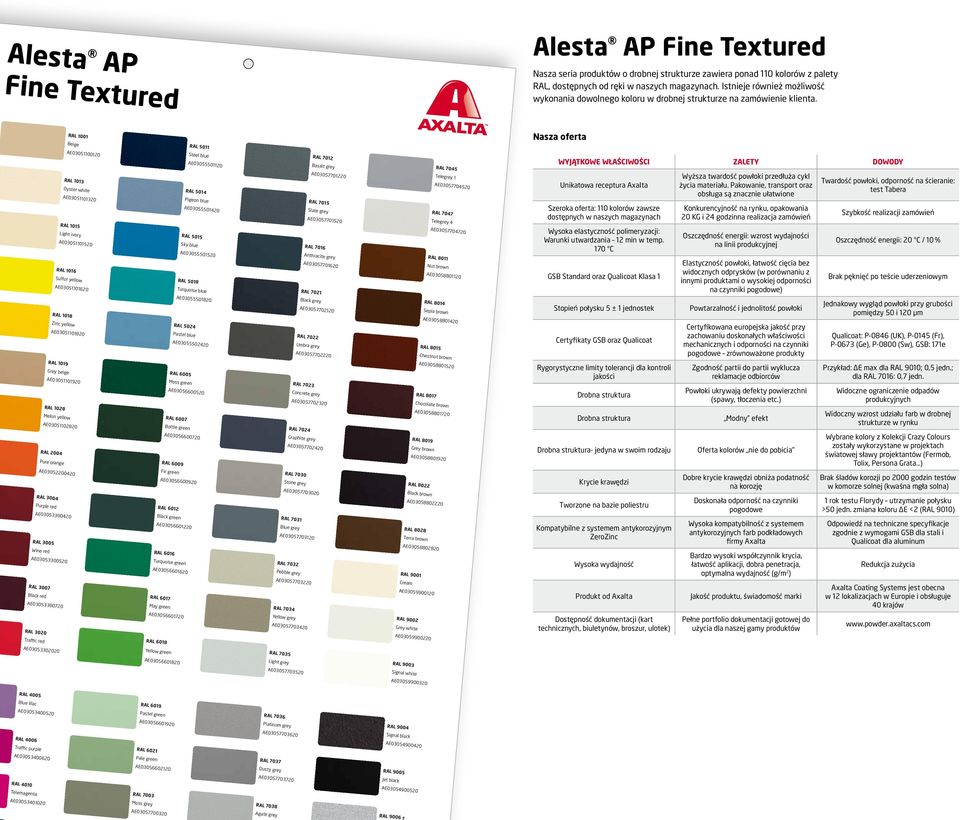This screenshot has height=820, width=960.
Task: Choose the RAL 7022 Umbra grey swatch
Action: click(261, 341)
